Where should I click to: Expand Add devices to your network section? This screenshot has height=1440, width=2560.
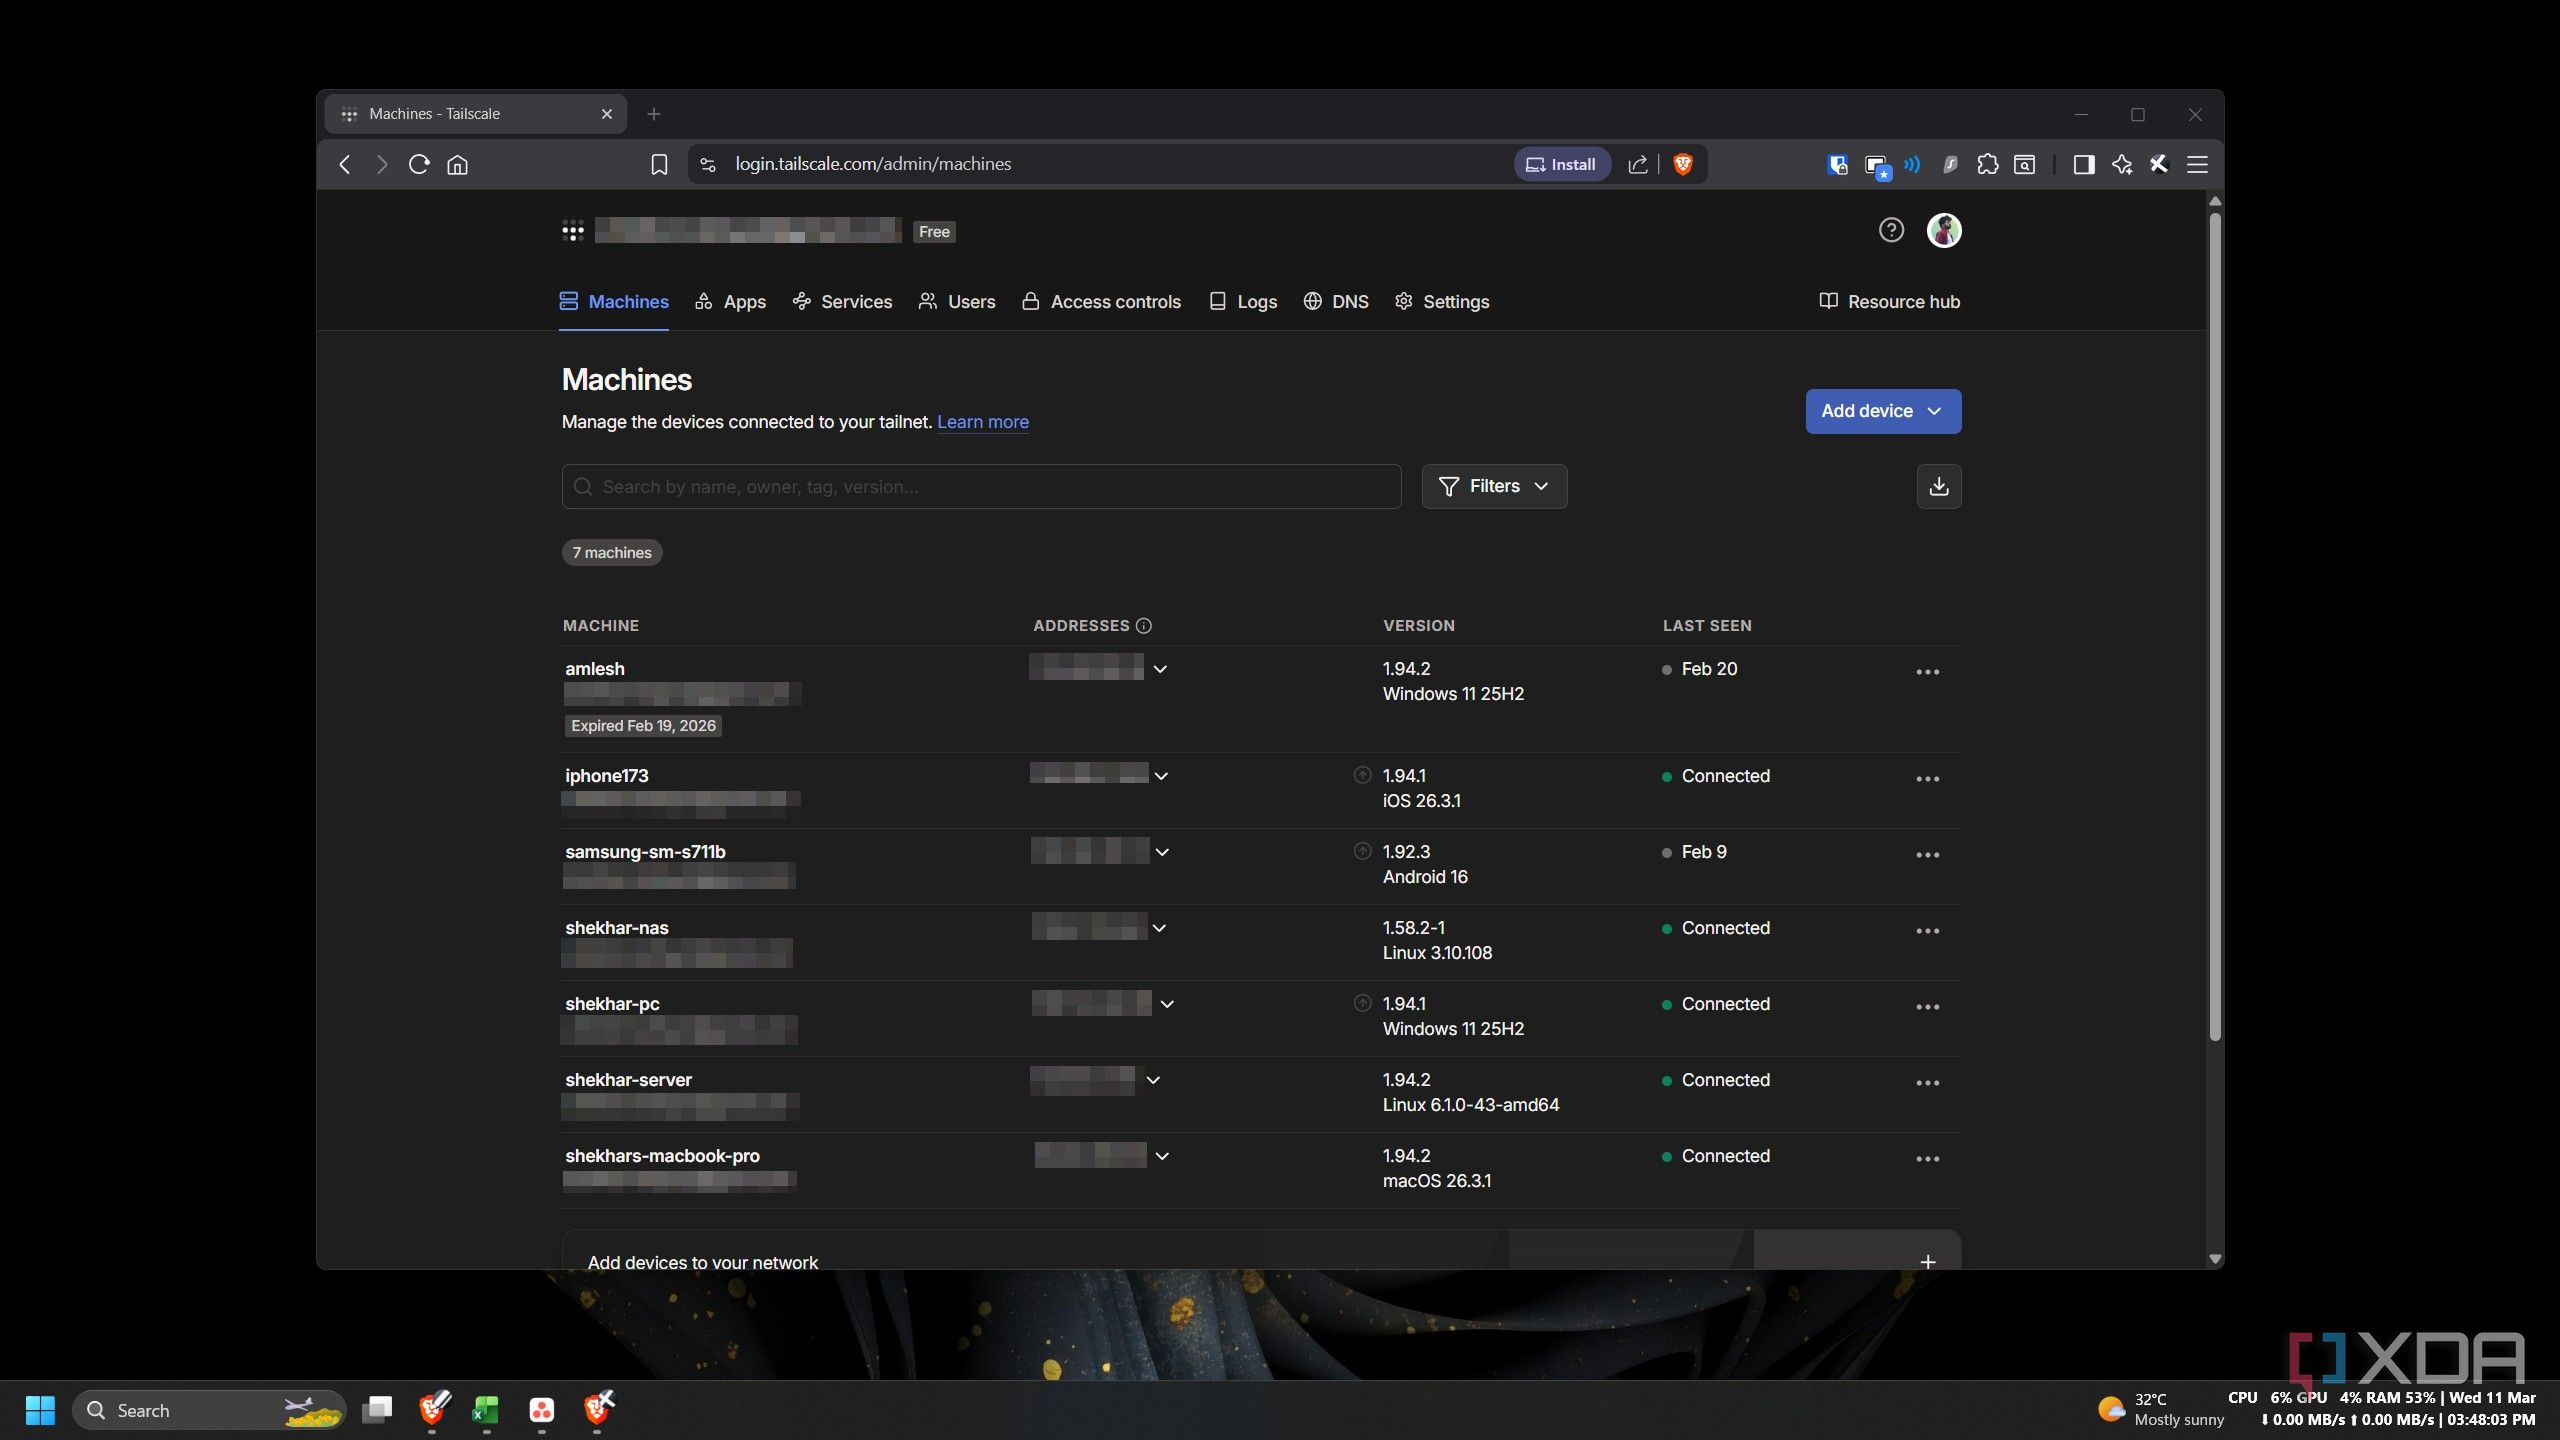pos(1927,1262)
